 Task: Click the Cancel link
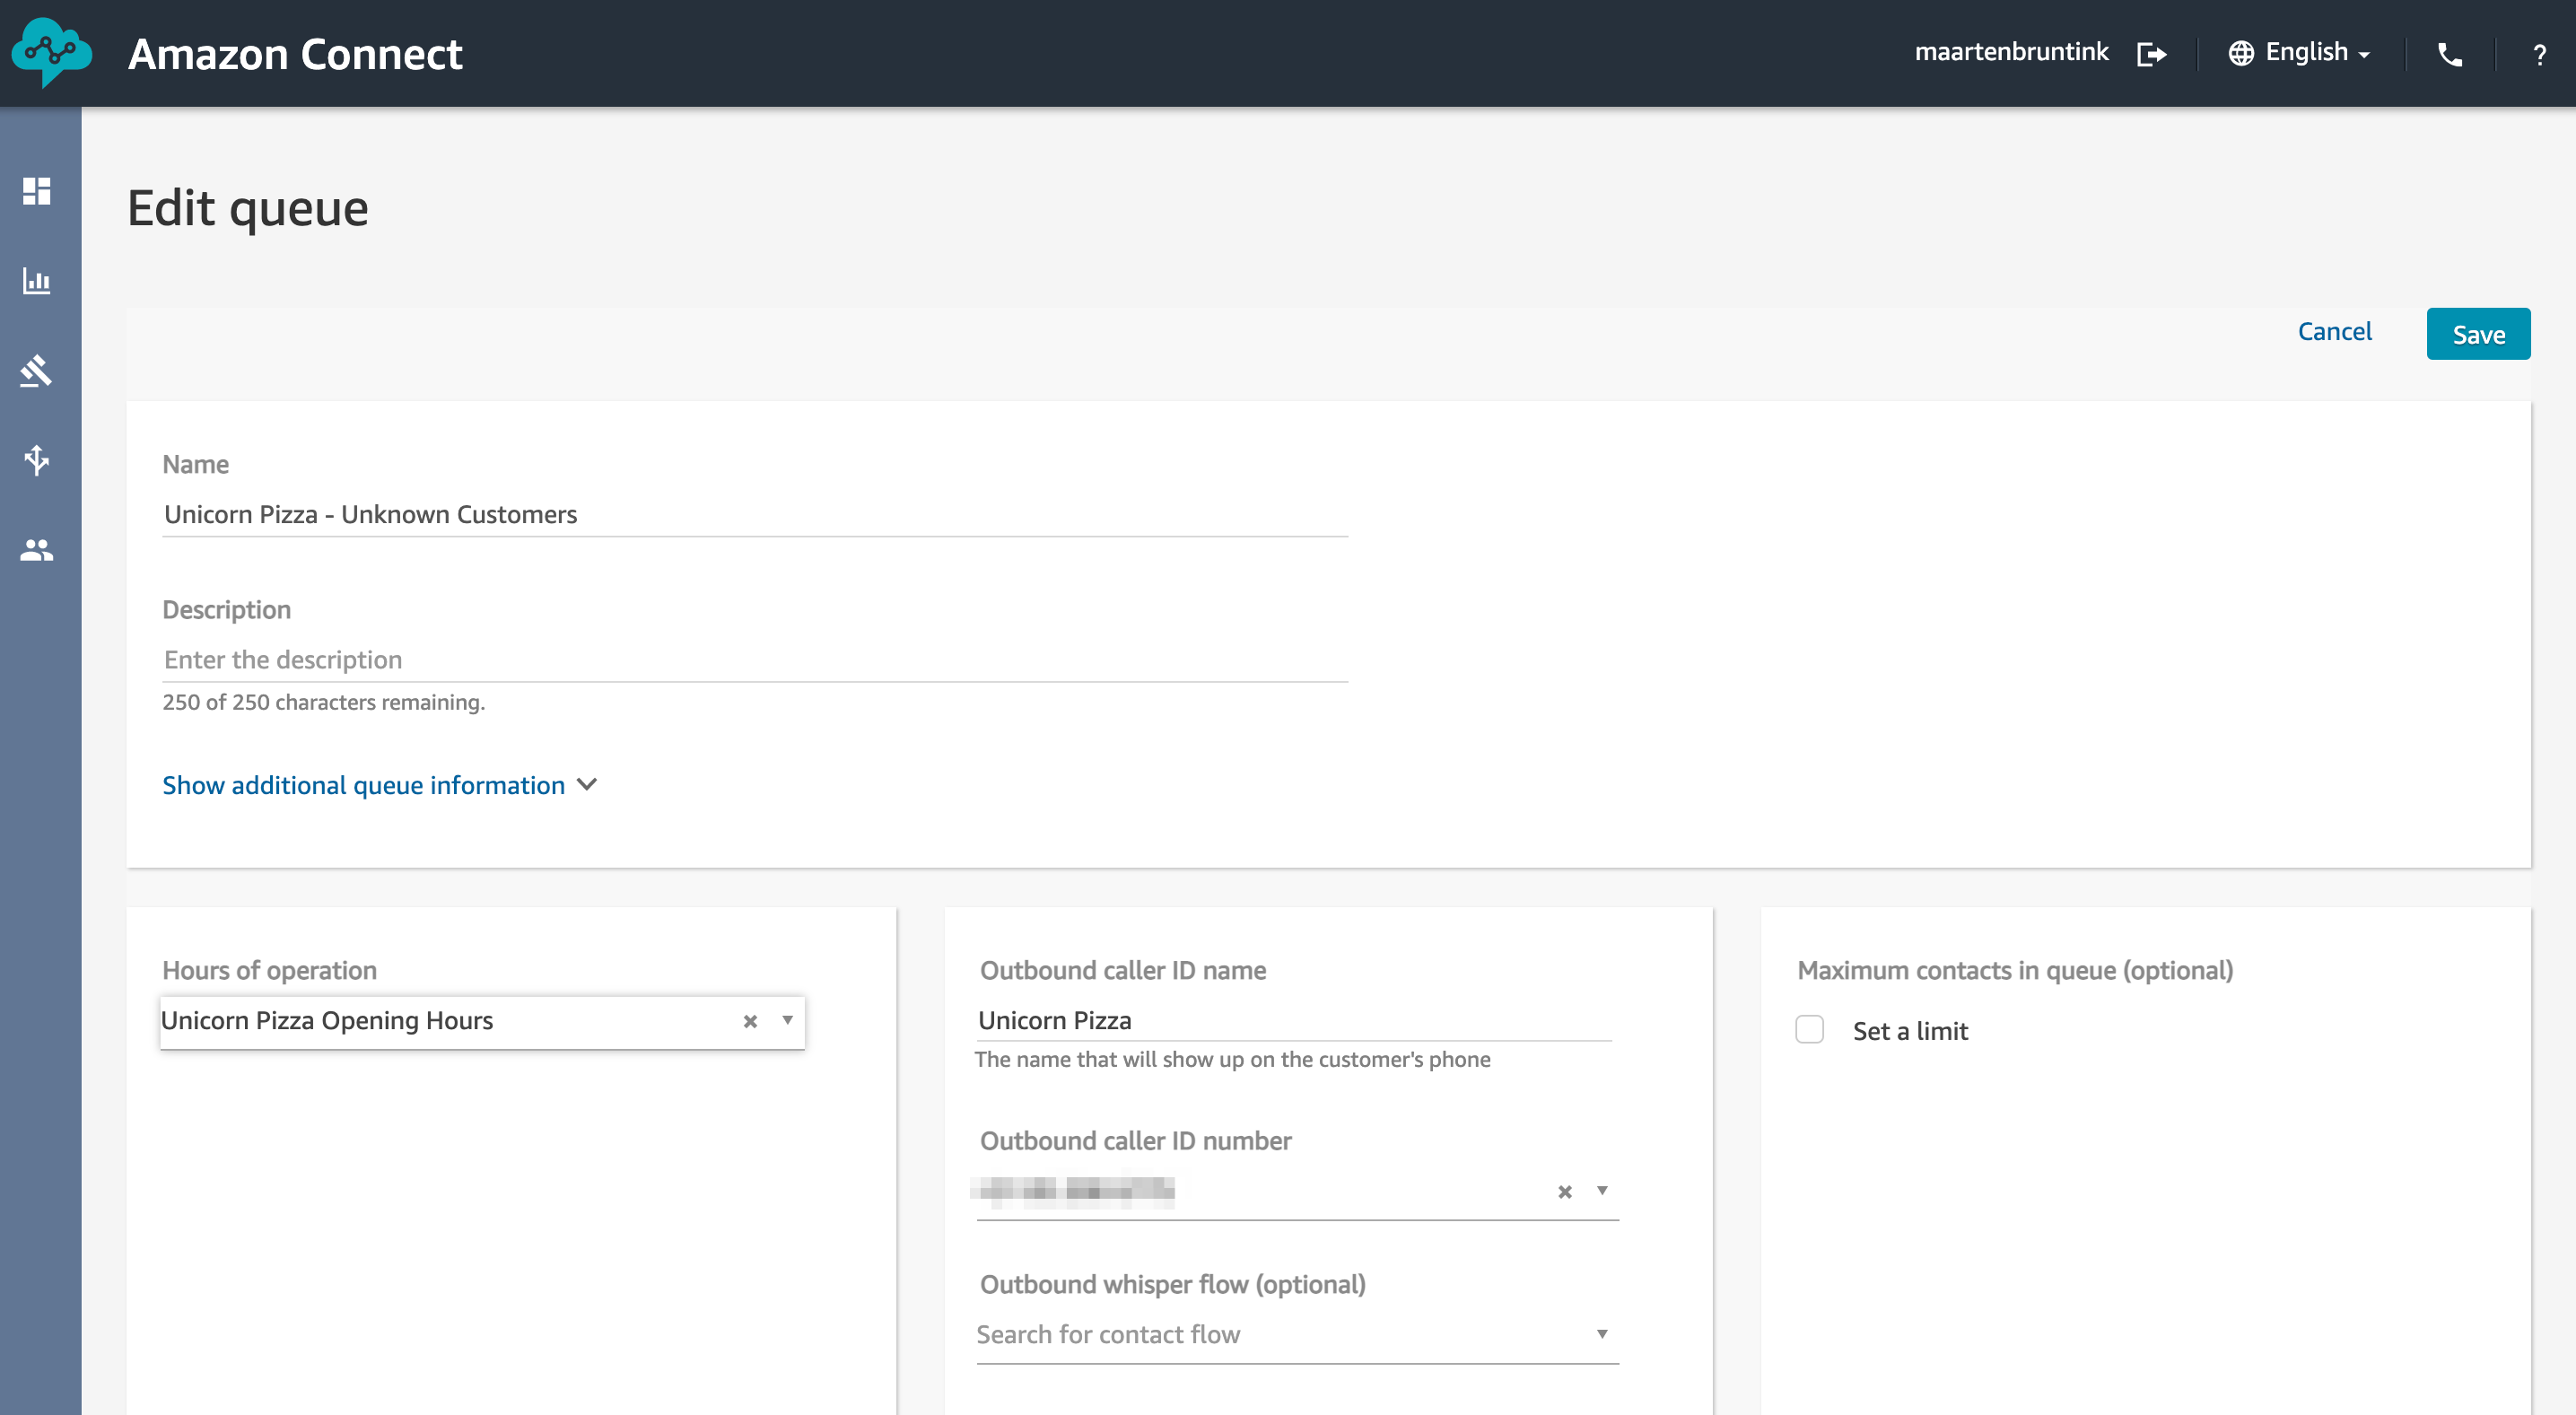click(x=2334, y=332)
